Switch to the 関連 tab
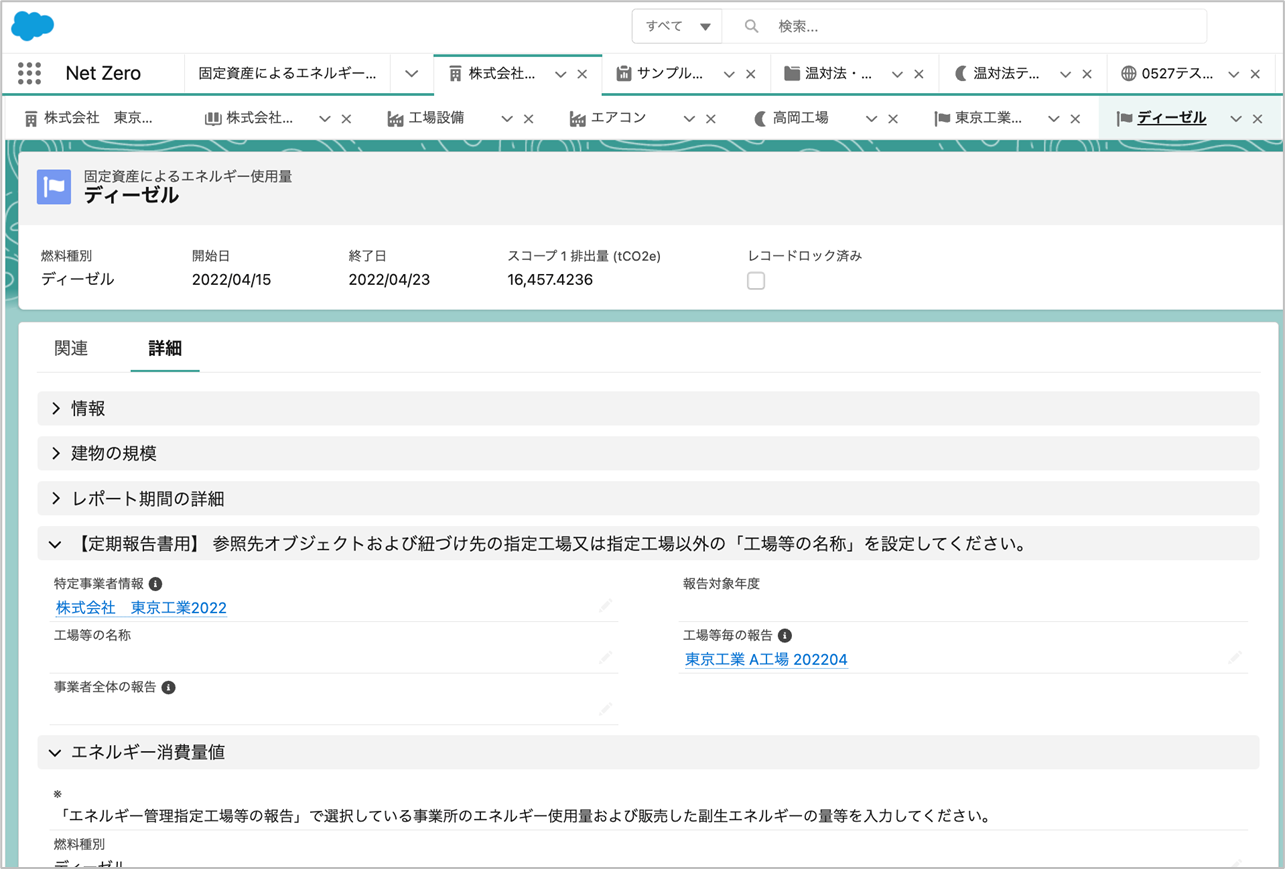Viewport: 1285px width, 869px height. (x=71, y=348)
